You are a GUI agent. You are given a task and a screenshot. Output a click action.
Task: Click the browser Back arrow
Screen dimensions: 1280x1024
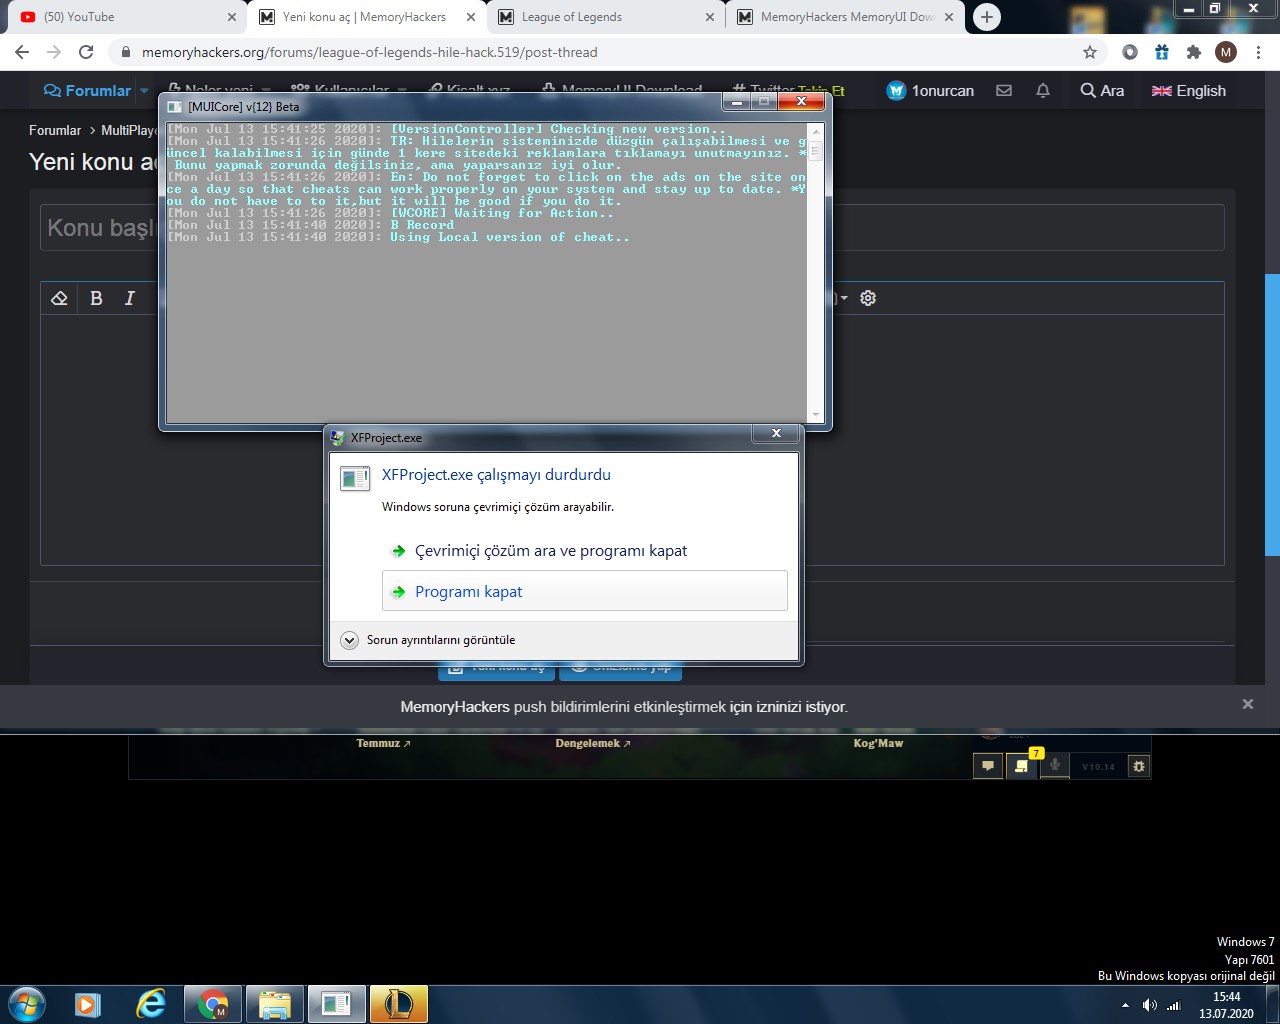pyautogui.click(x=22, y=52)
